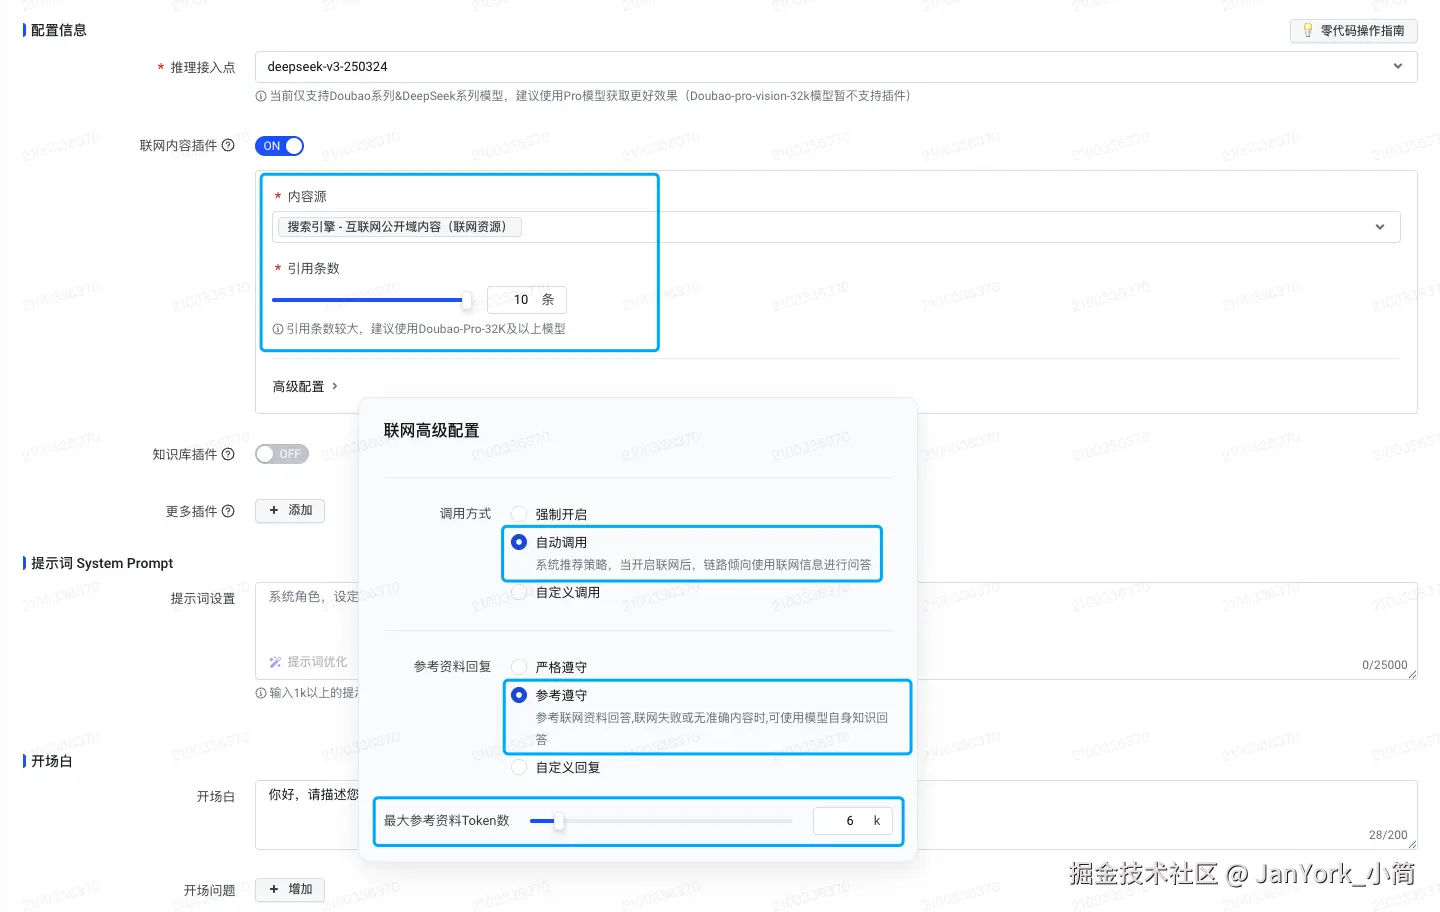The width and height of the screenshot is (1440, 912).
Task: Select the 参考遵守 radio option
Action: (519, 695)
